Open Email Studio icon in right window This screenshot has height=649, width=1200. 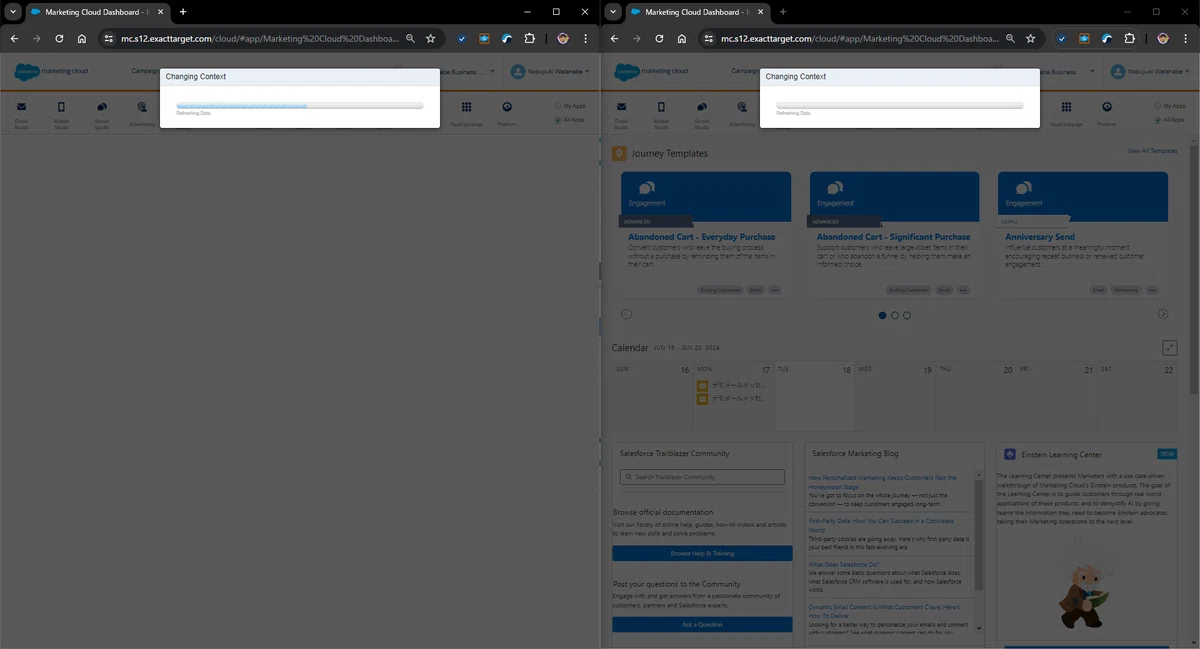point(621,108)
